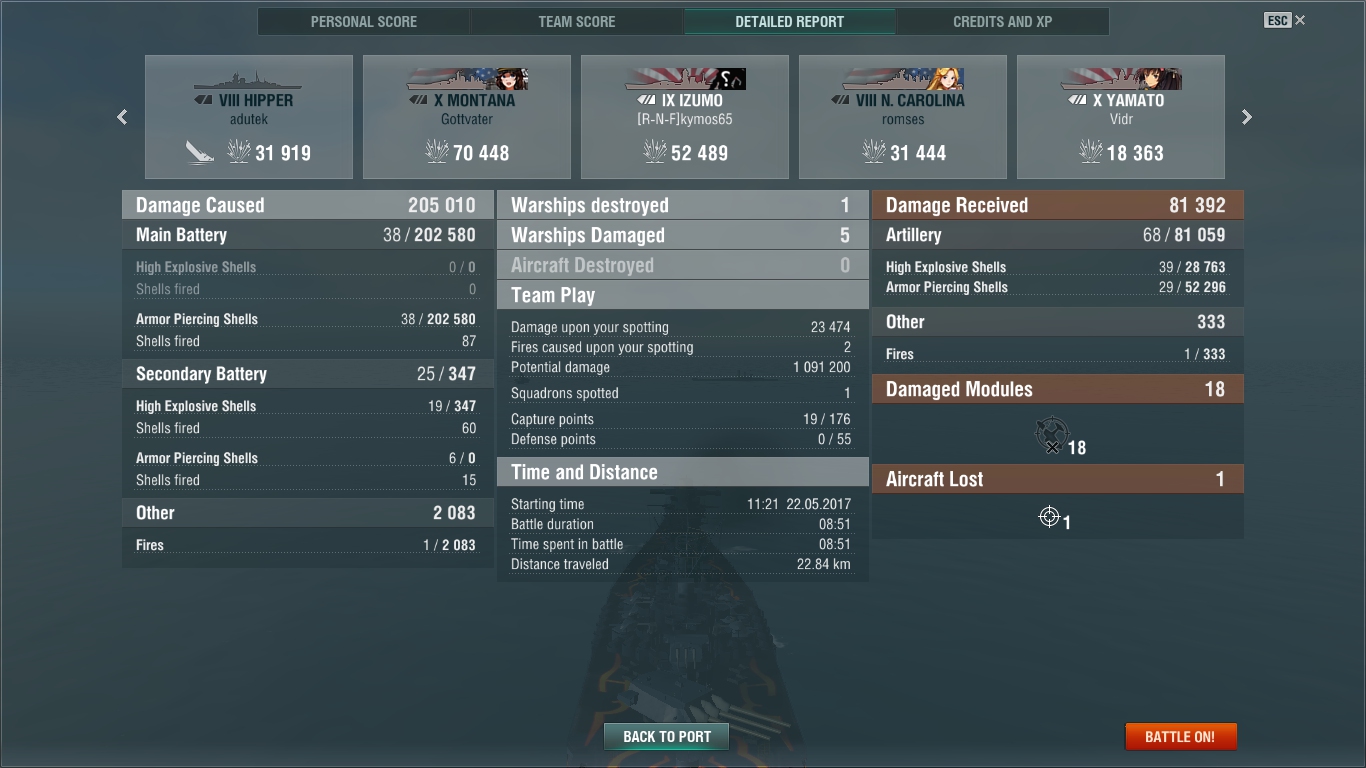Return with the Back to Port button

(x=667, y=737)
